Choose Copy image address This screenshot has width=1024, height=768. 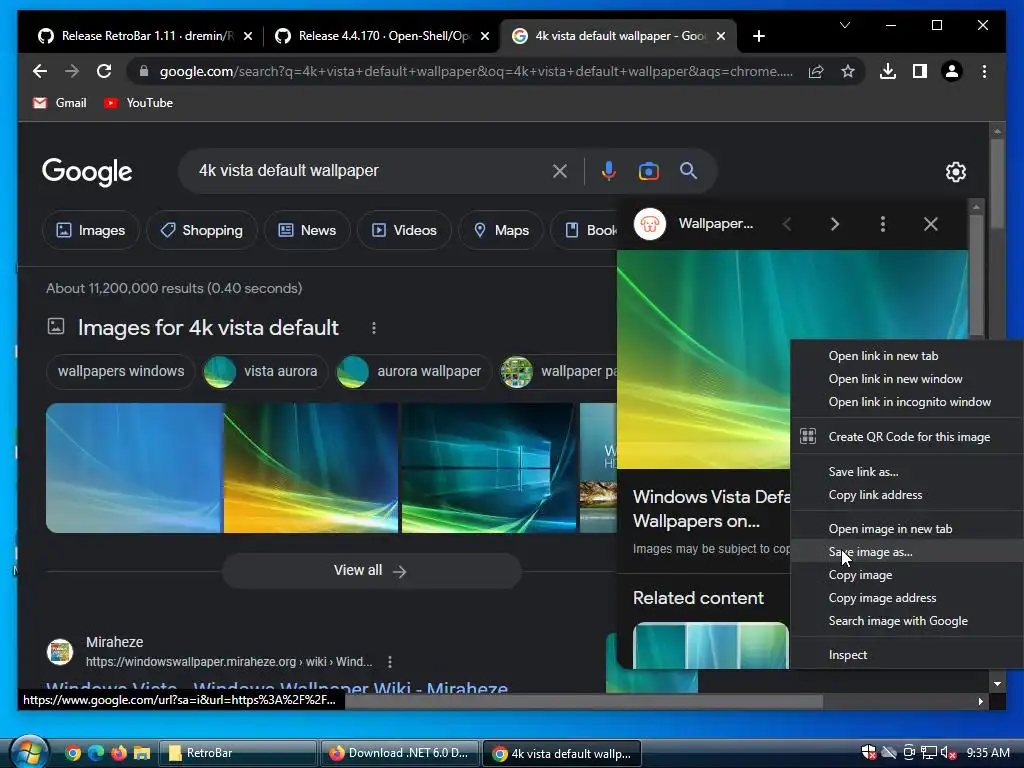point(907,598)
